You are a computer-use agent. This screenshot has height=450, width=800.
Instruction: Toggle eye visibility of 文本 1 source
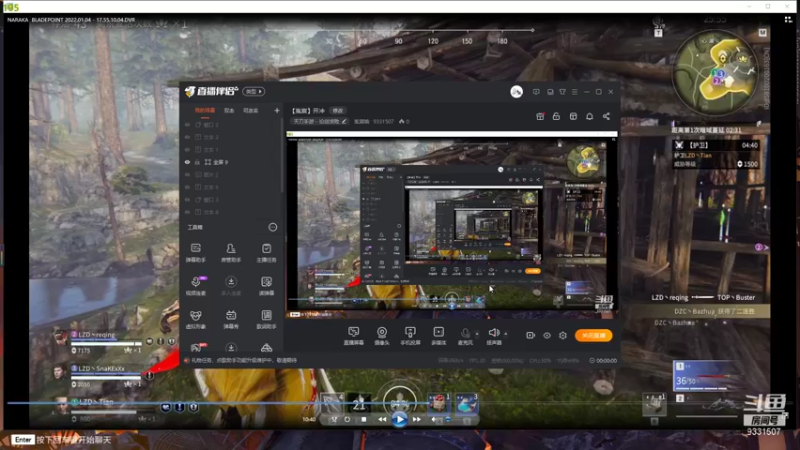click(x=187, y=149)
